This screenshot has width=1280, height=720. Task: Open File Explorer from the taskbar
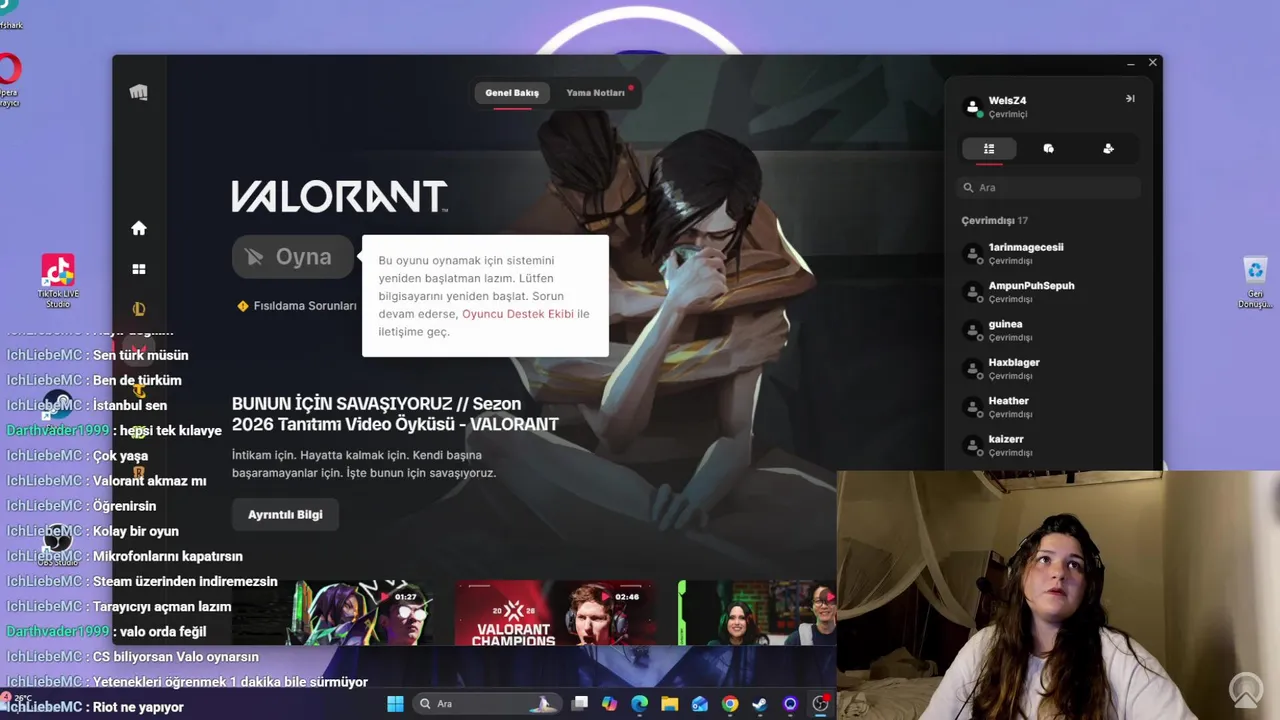click(669, 704)
